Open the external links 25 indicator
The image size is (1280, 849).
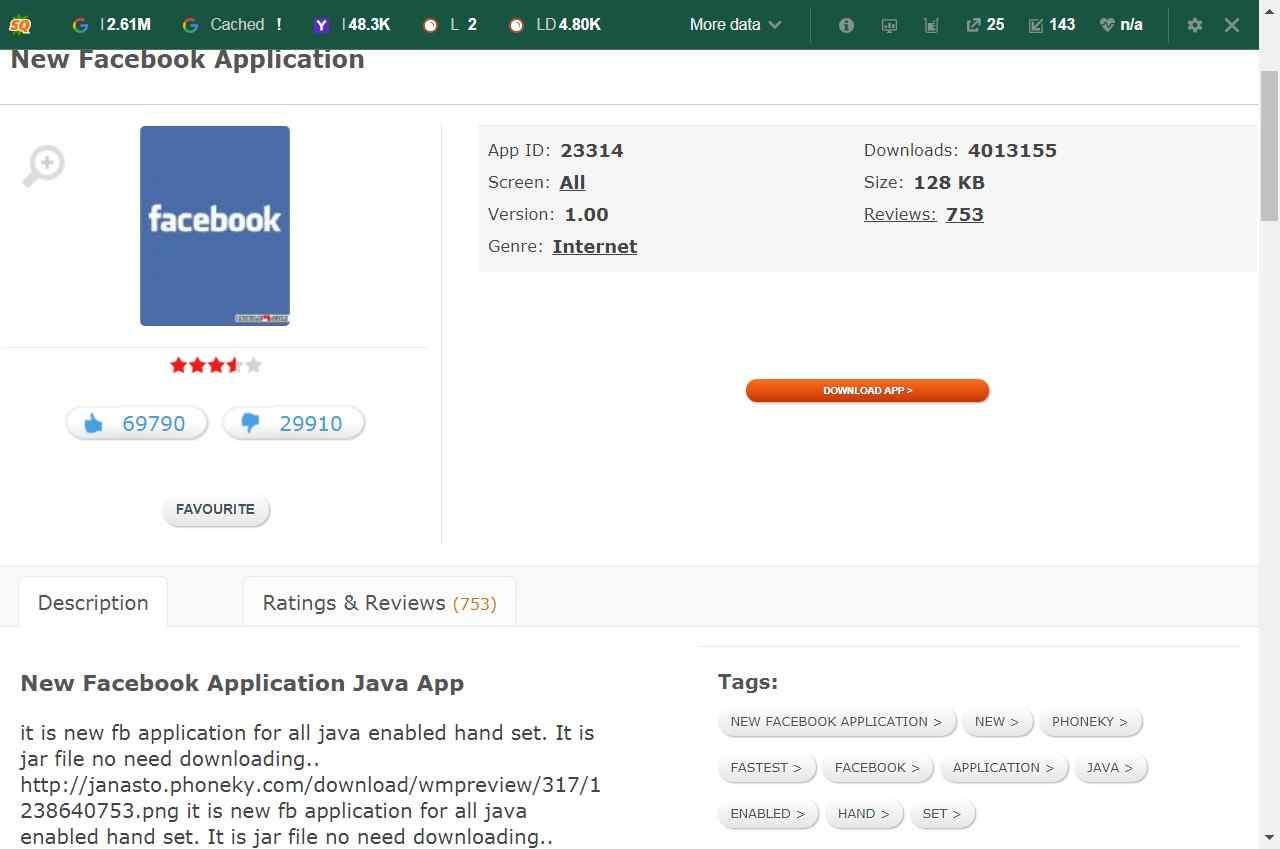pyautogui.click(x=985, y=24)
